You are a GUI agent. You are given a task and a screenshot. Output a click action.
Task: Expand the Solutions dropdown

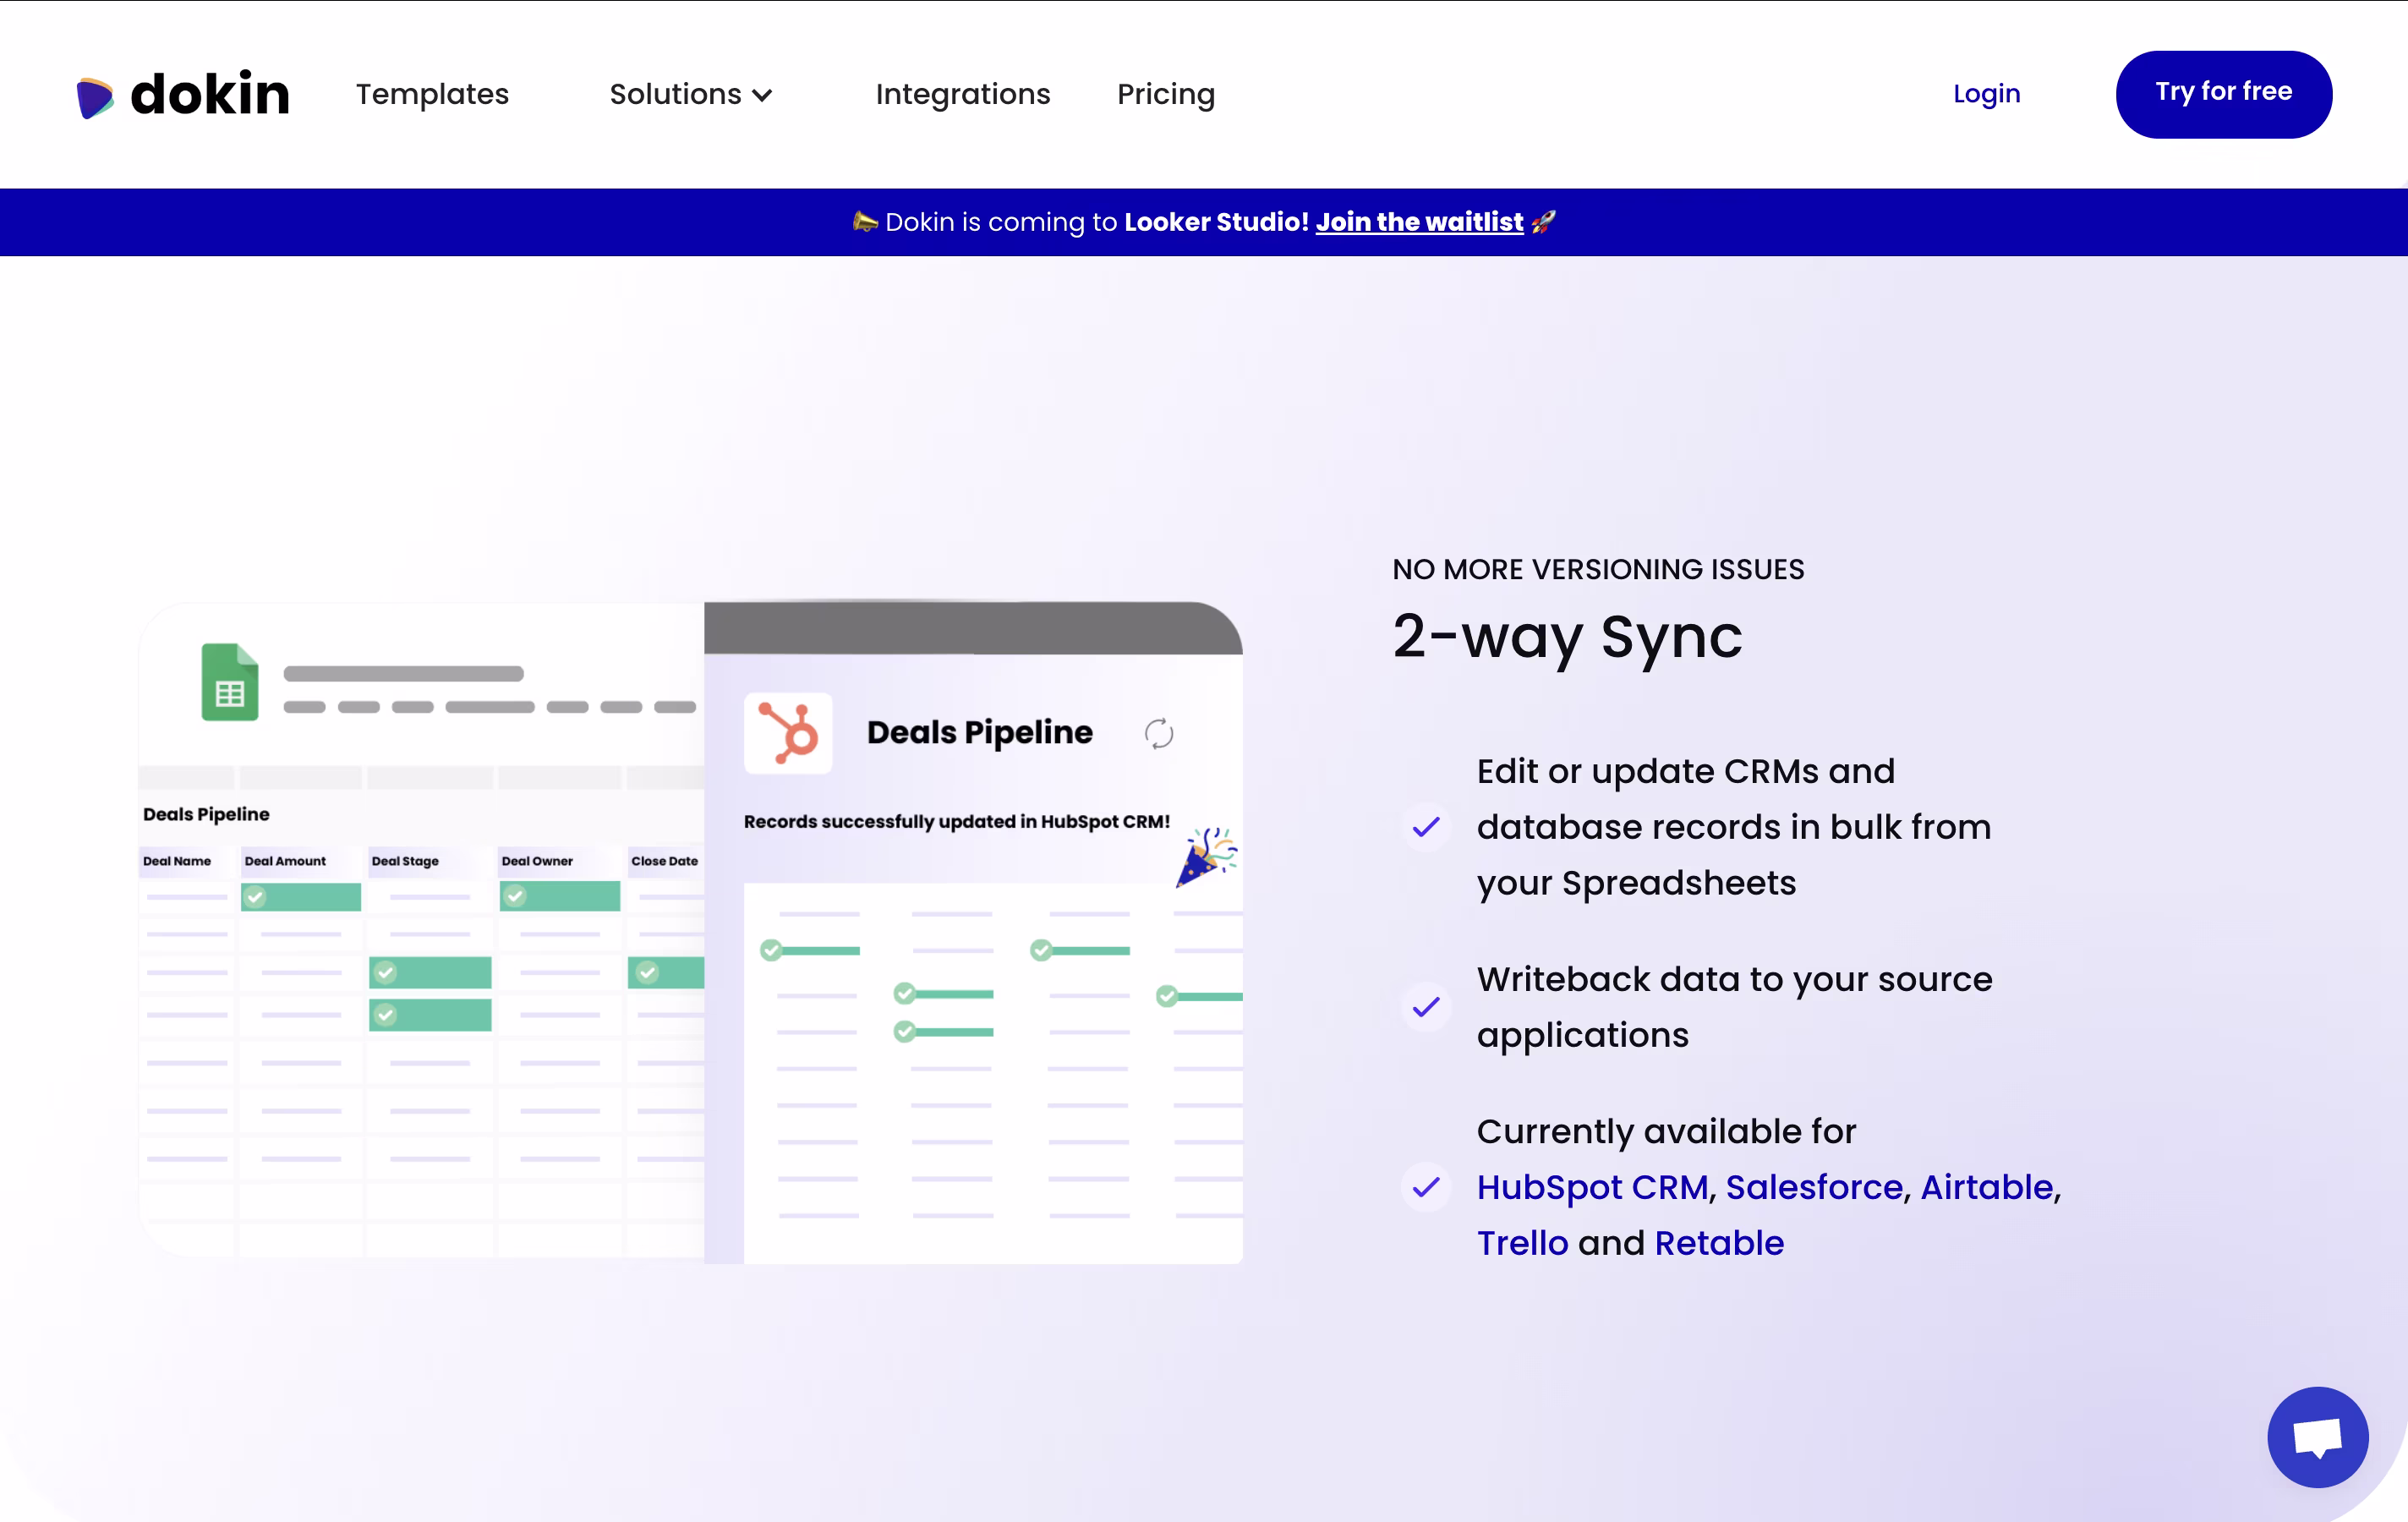tap(691, 94)
